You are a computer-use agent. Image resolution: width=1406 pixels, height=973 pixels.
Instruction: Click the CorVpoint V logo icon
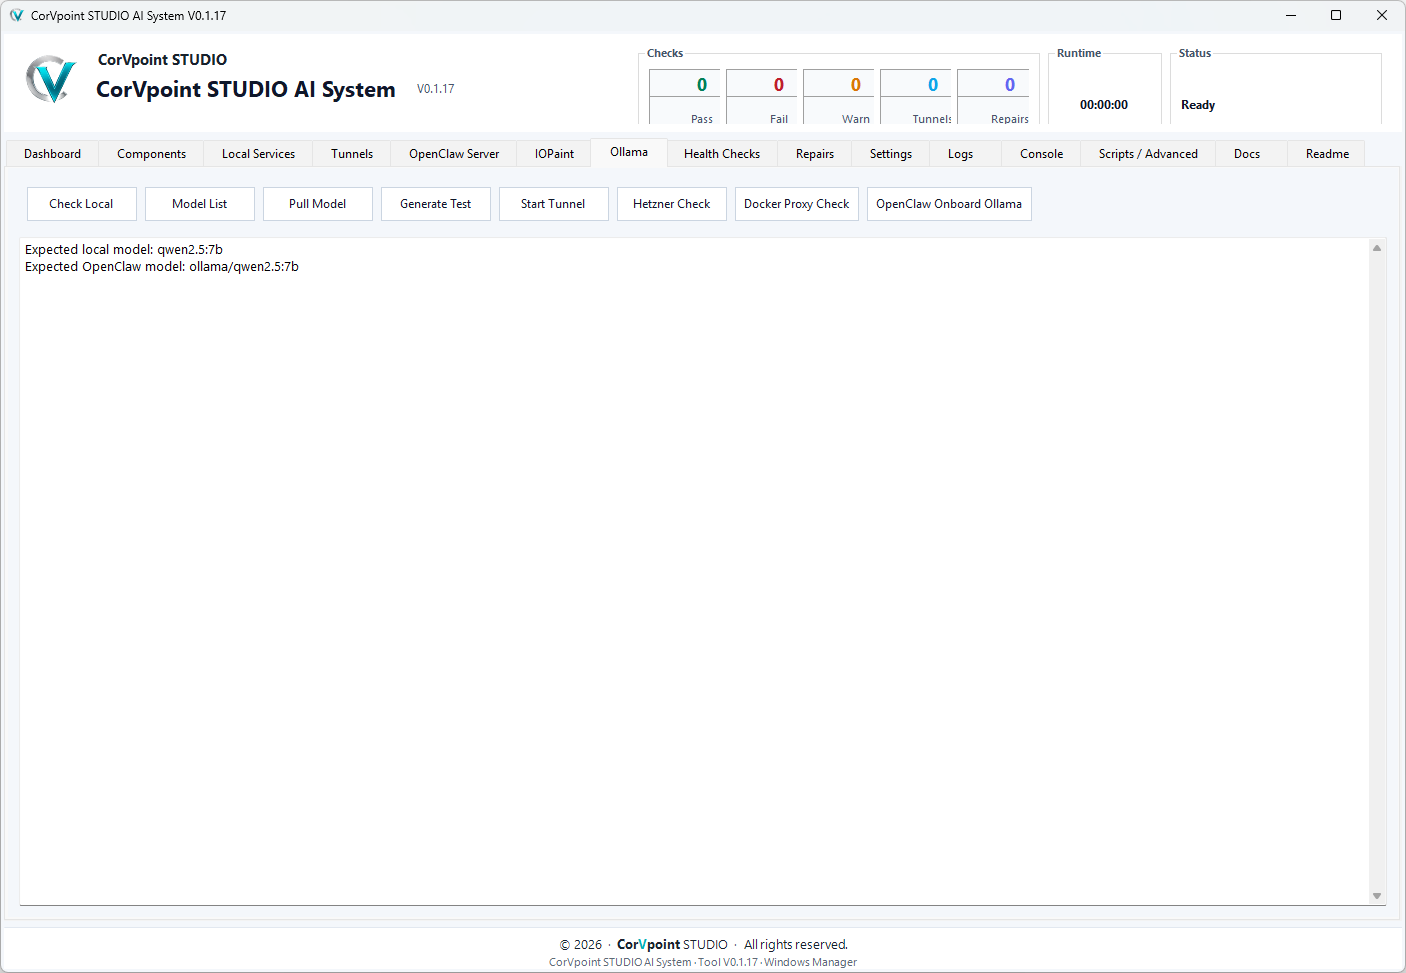(x=51, y=79)
